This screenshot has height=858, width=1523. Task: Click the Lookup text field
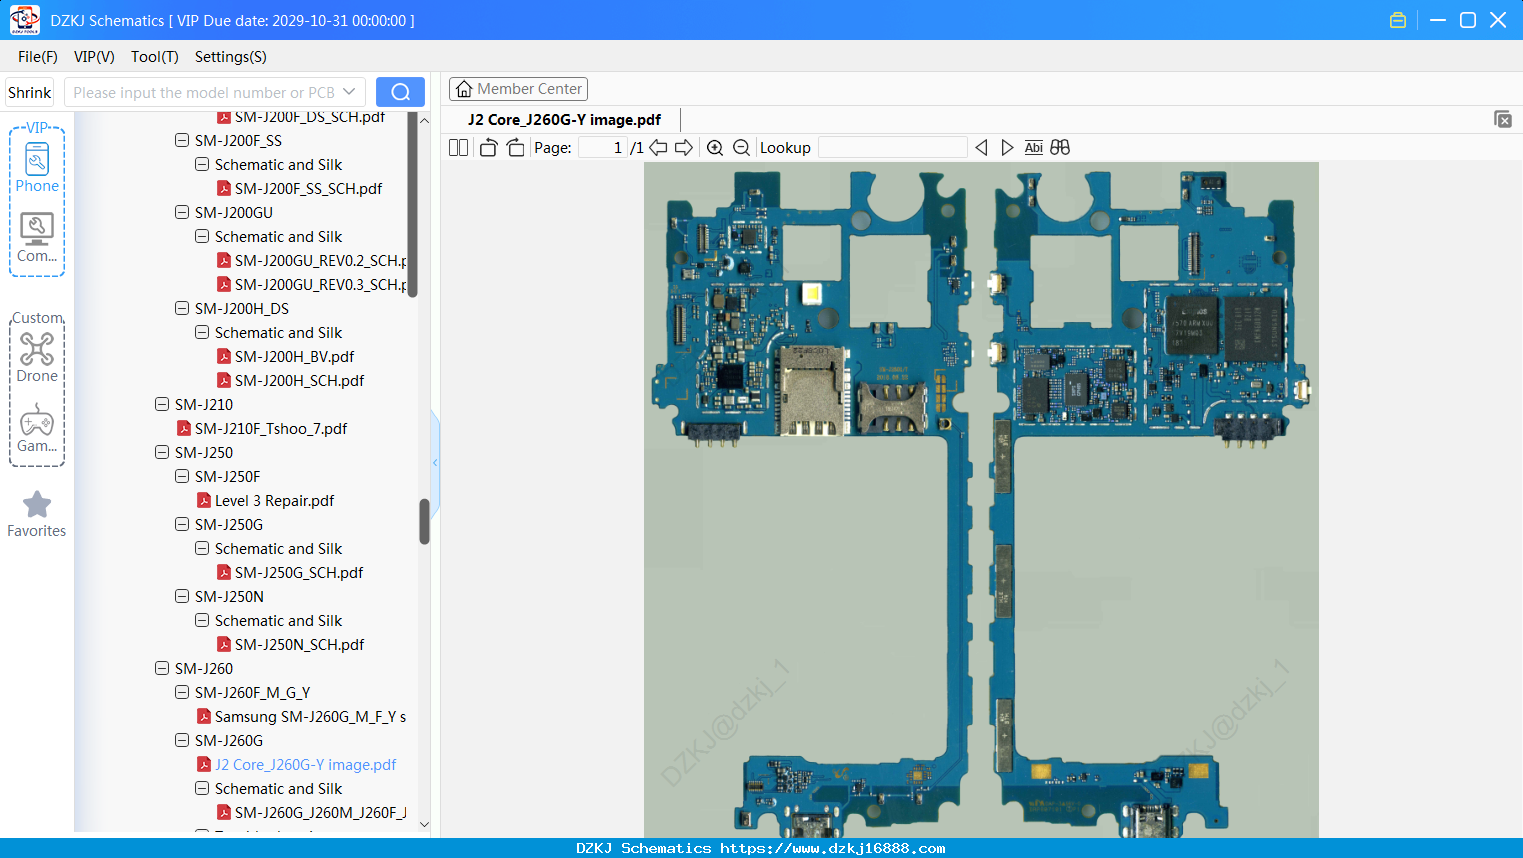(892, 148)
